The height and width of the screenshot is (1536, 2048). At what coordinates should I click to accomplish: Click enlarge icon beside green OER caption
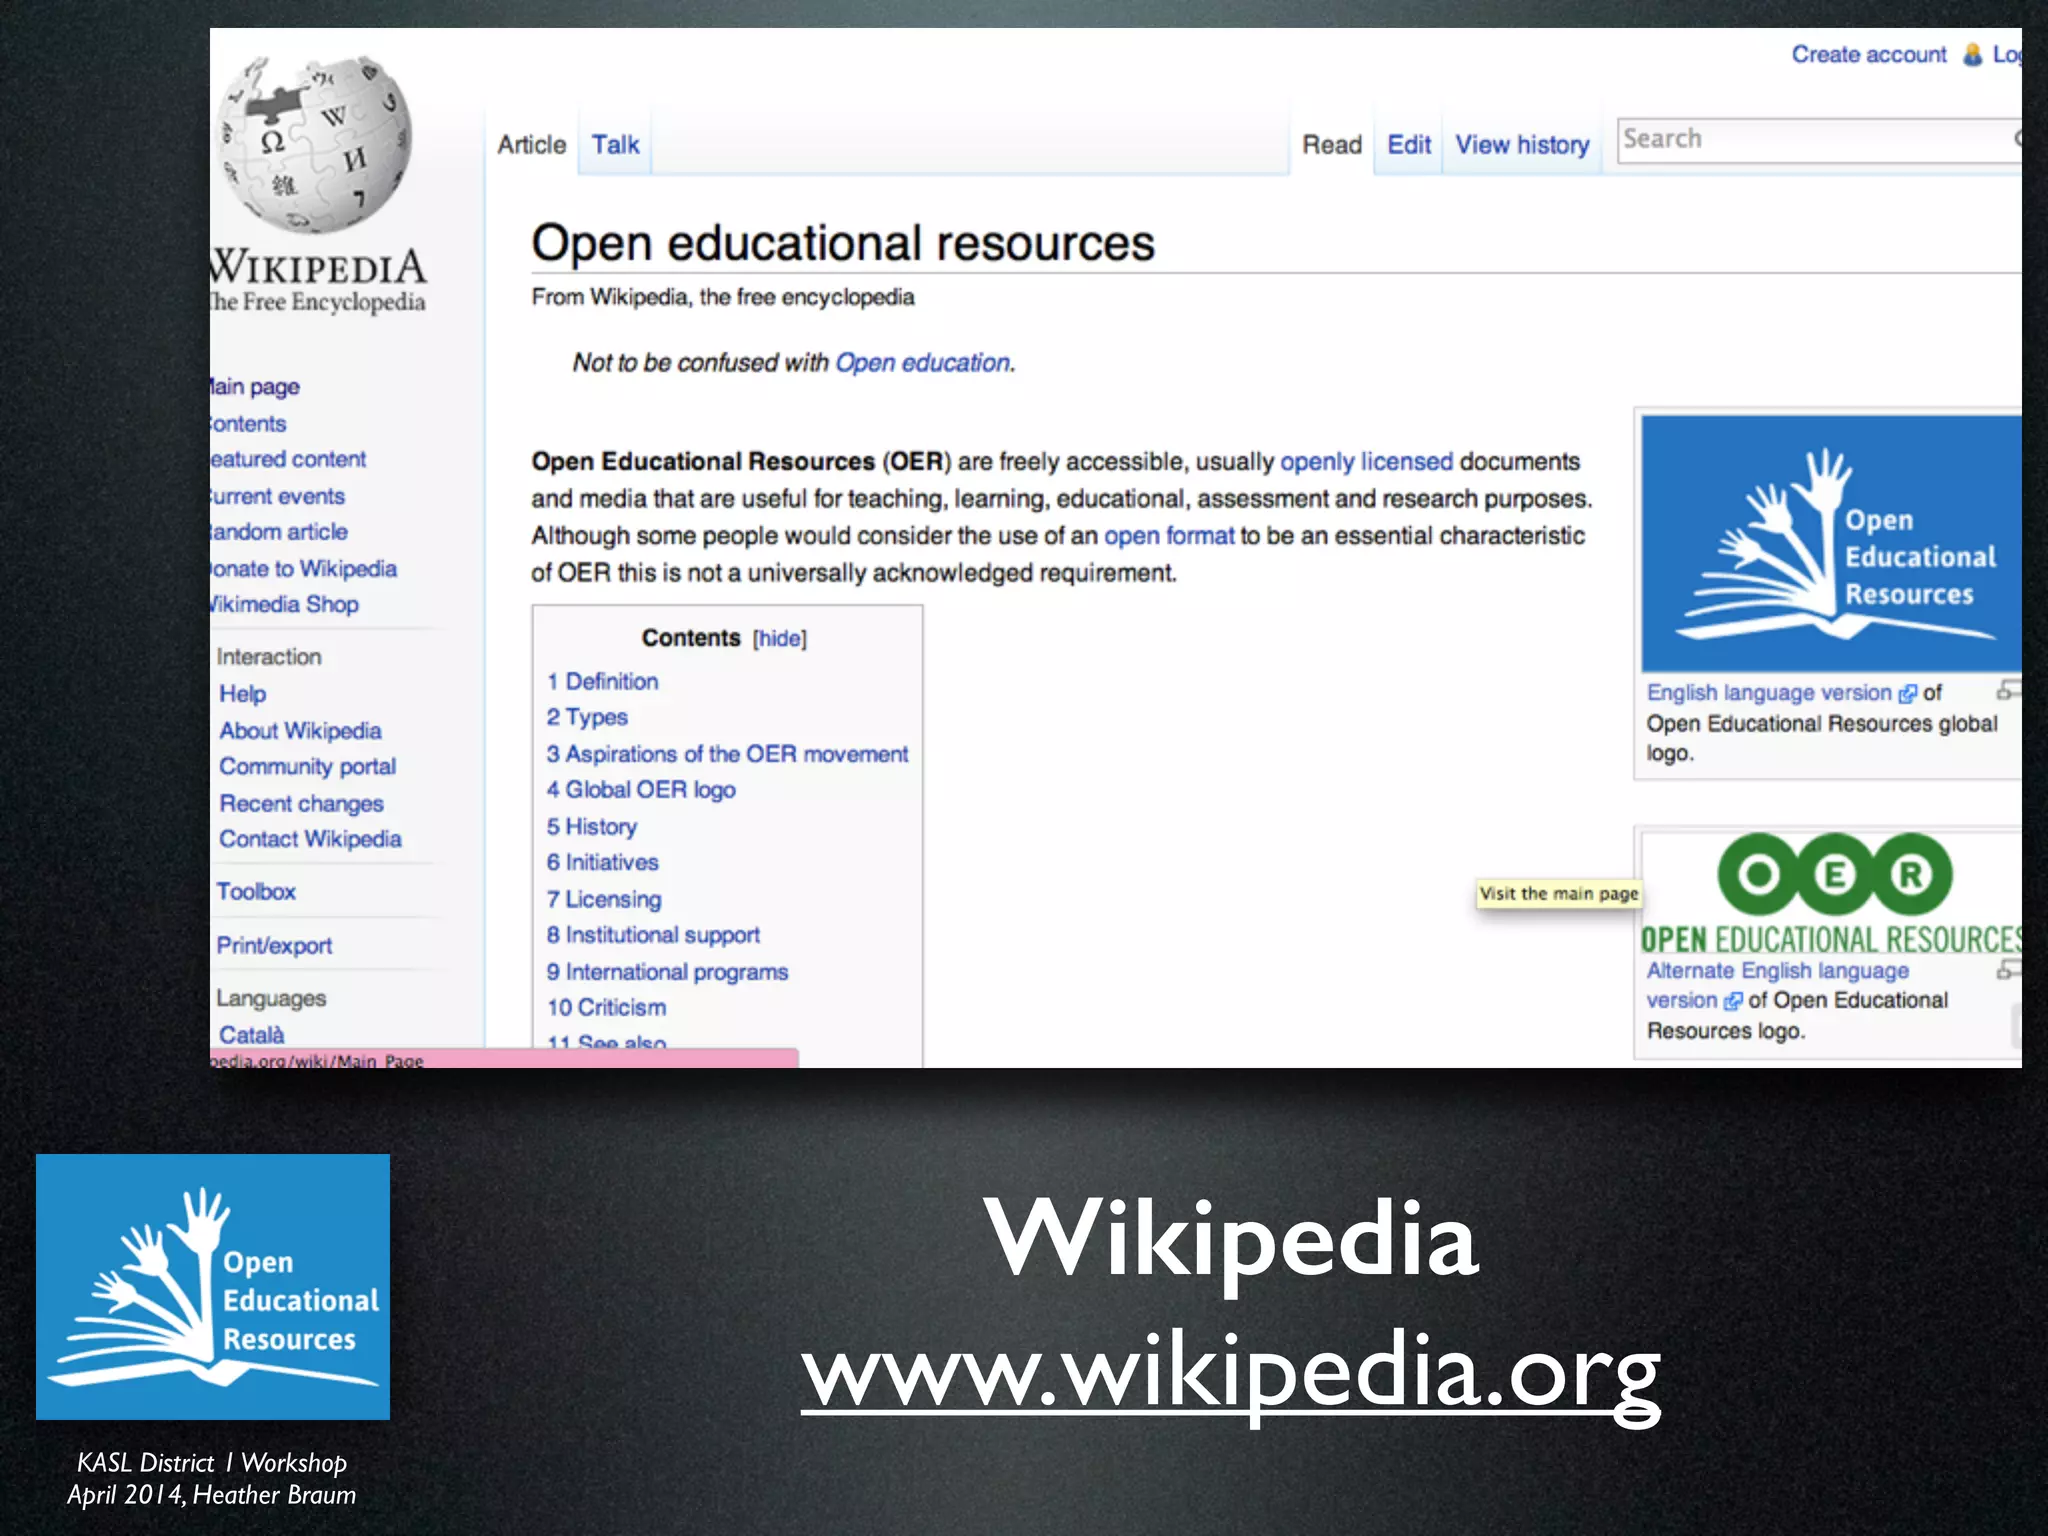coord(2008,968)
